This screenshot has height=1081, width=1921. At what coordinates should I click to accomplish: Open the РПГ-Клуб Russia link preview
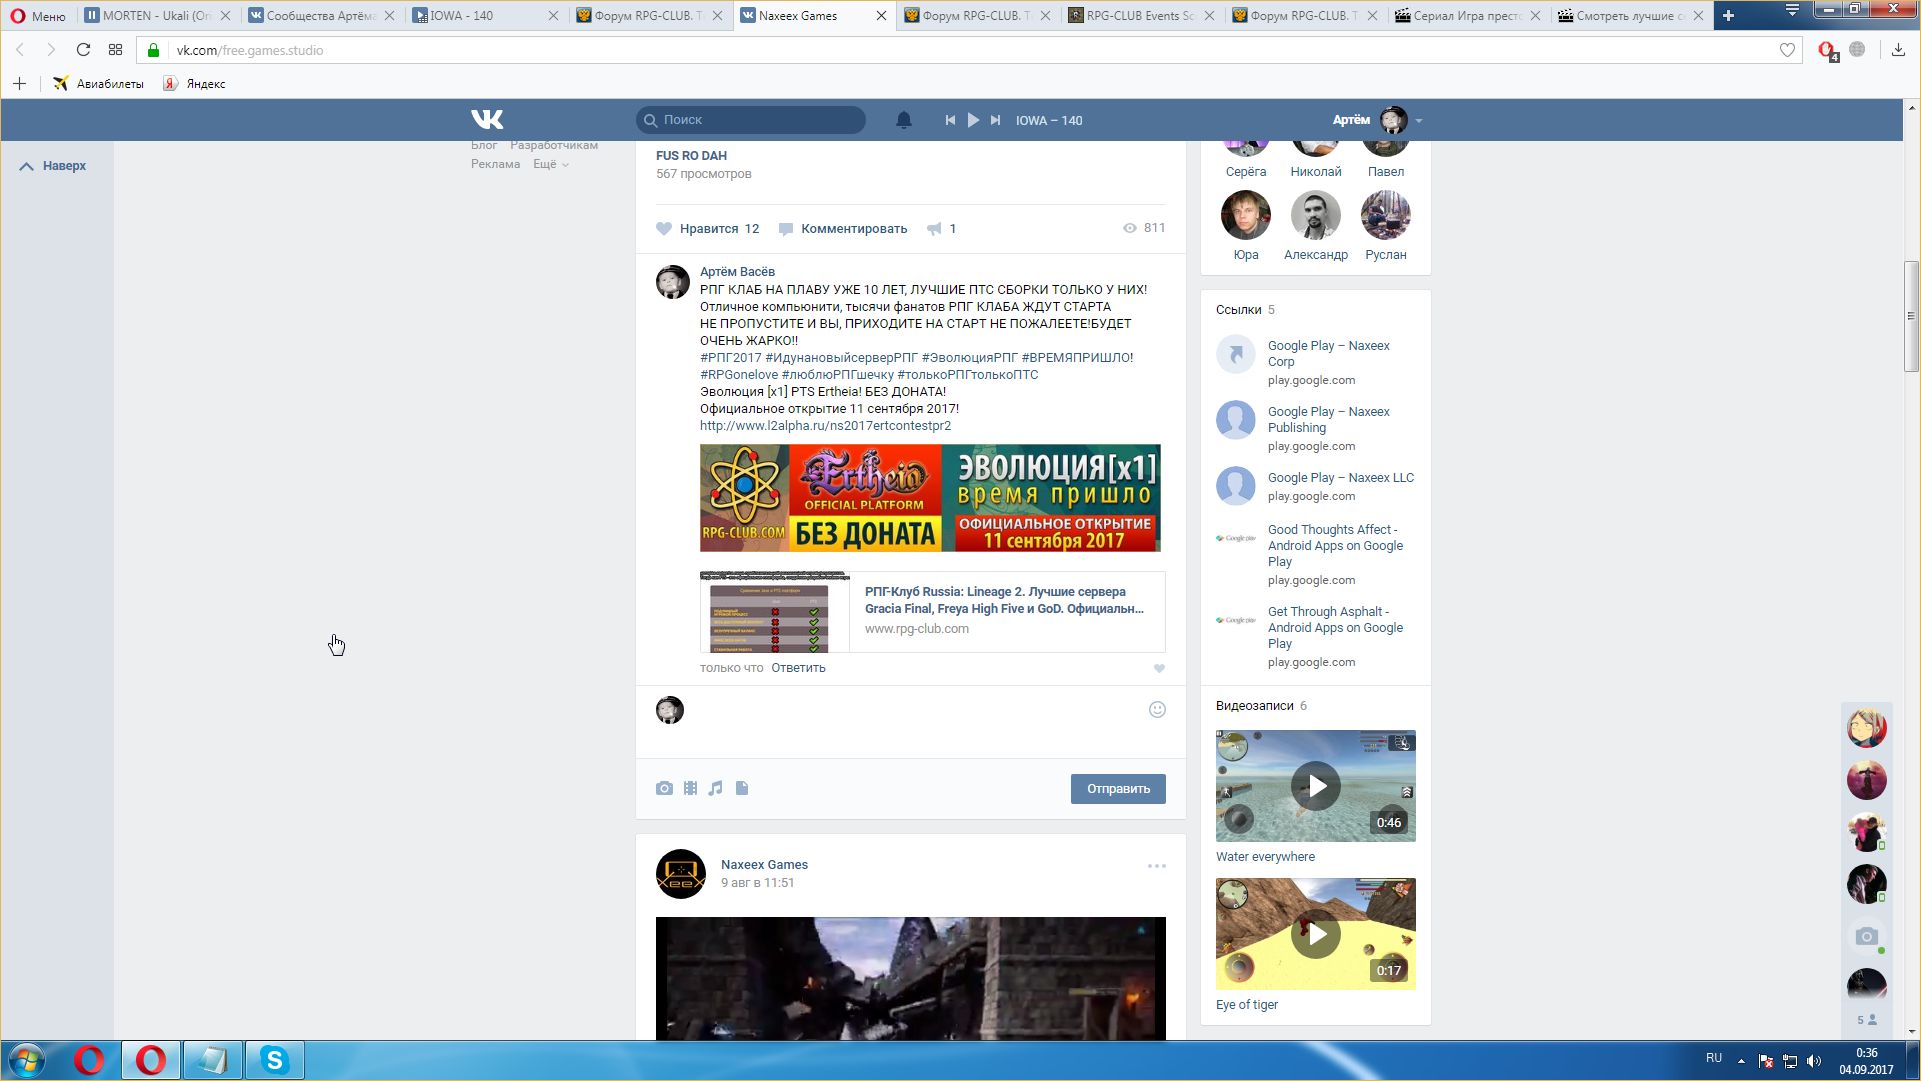(x=932, y=612)
